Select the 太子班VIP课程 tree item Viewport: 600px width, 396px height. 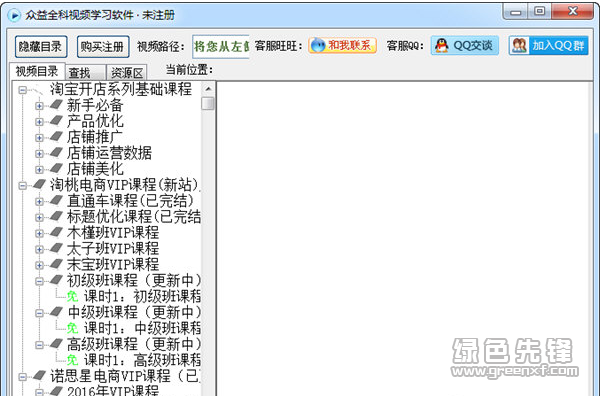pyautogui.click(x=113, y=249)
